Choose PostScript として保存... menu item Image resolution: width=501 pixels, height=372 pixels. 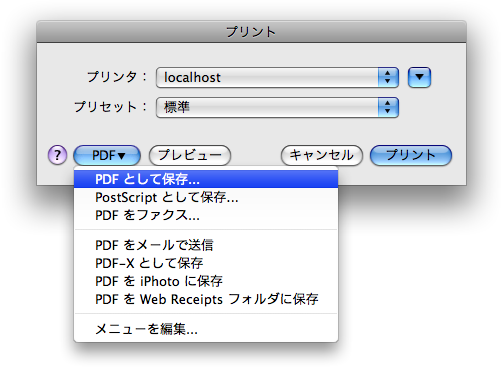tap(206, 197)
